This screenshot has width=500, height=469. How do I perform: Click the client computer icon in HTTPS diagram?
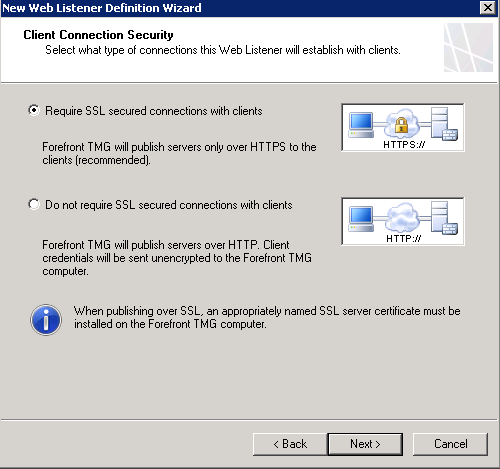pyautogui.click(x=361, y=125)
